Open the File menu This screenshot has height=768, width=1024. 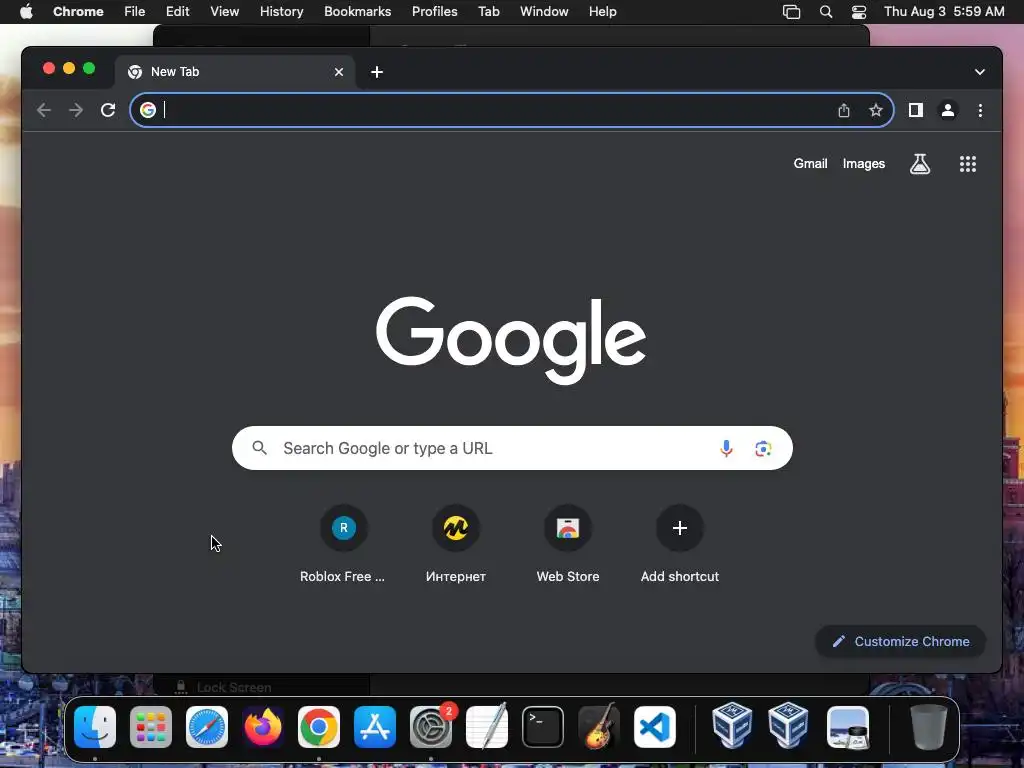click(x=135, y=12)
